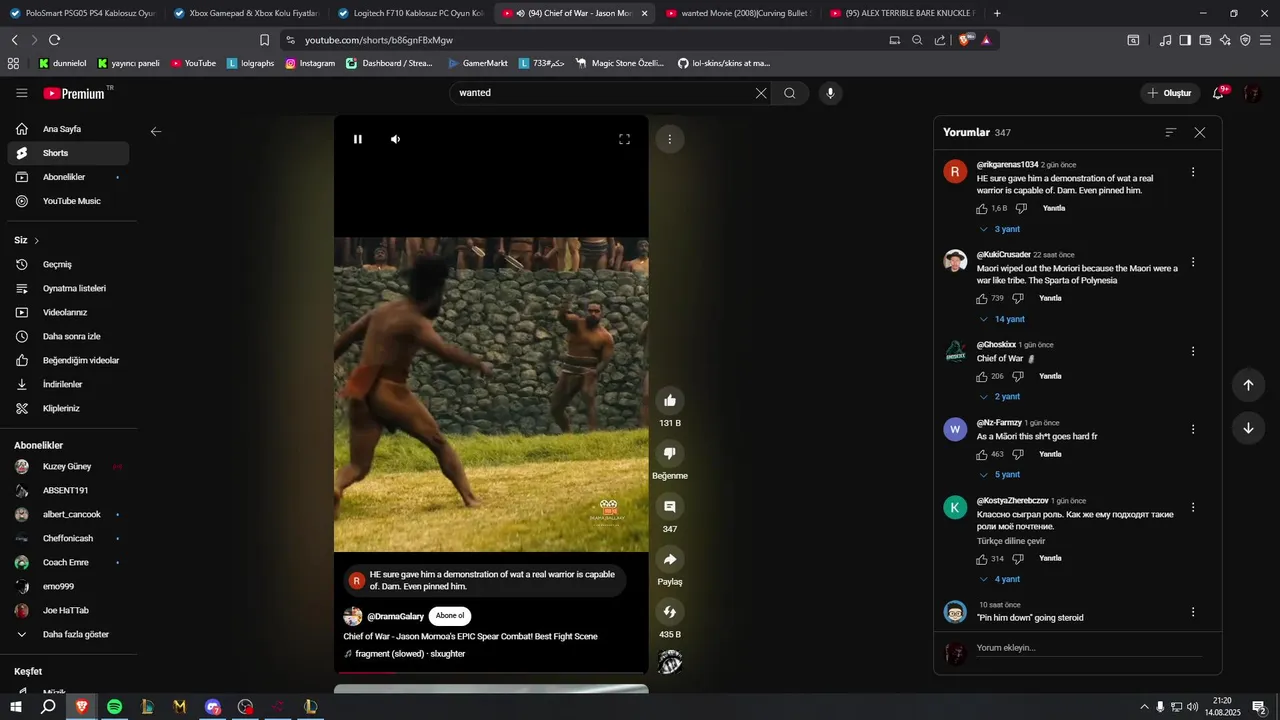
Task: Toggle the comments button showing 347
Action: point(670,506)
